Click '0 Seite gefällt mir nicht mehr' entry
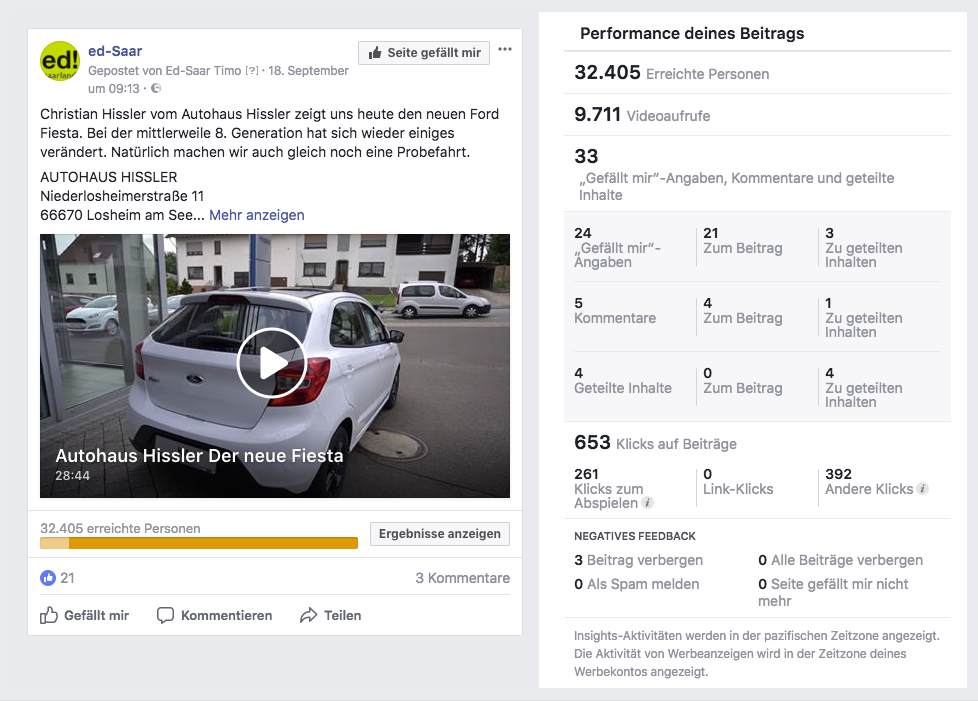Screen dimensions: 978x701 click(x=833, y=592)
